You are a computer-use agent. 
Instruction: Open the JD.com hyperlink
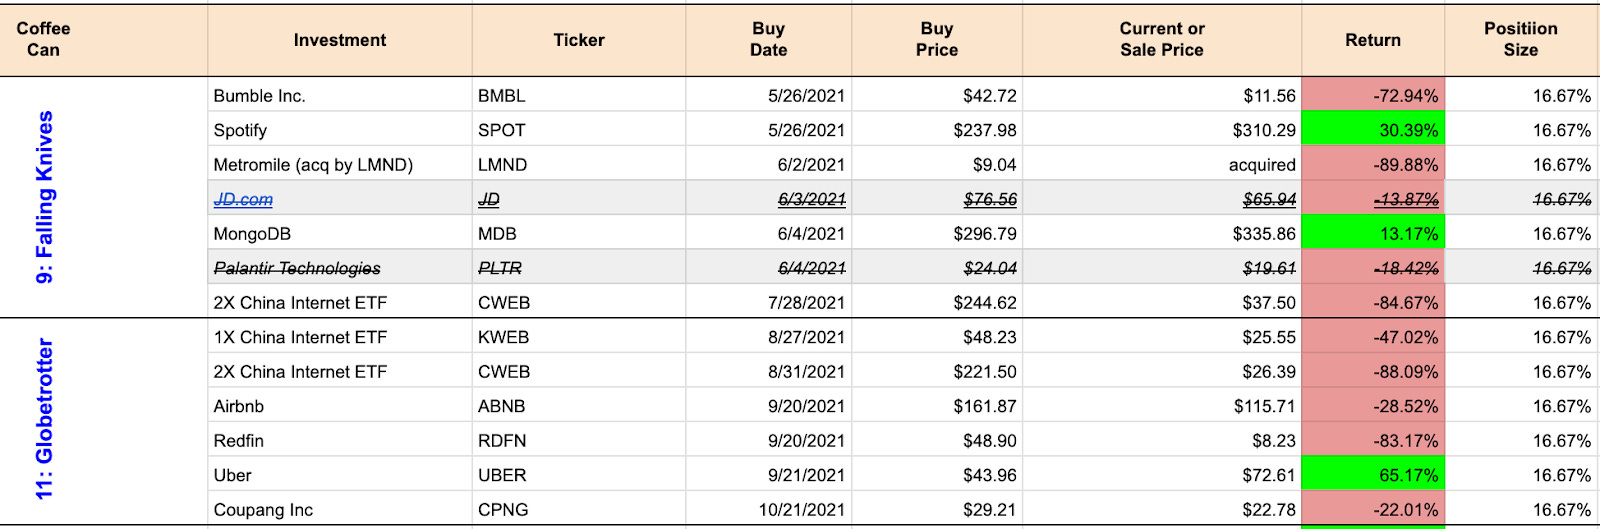click(x=243, y=200)
